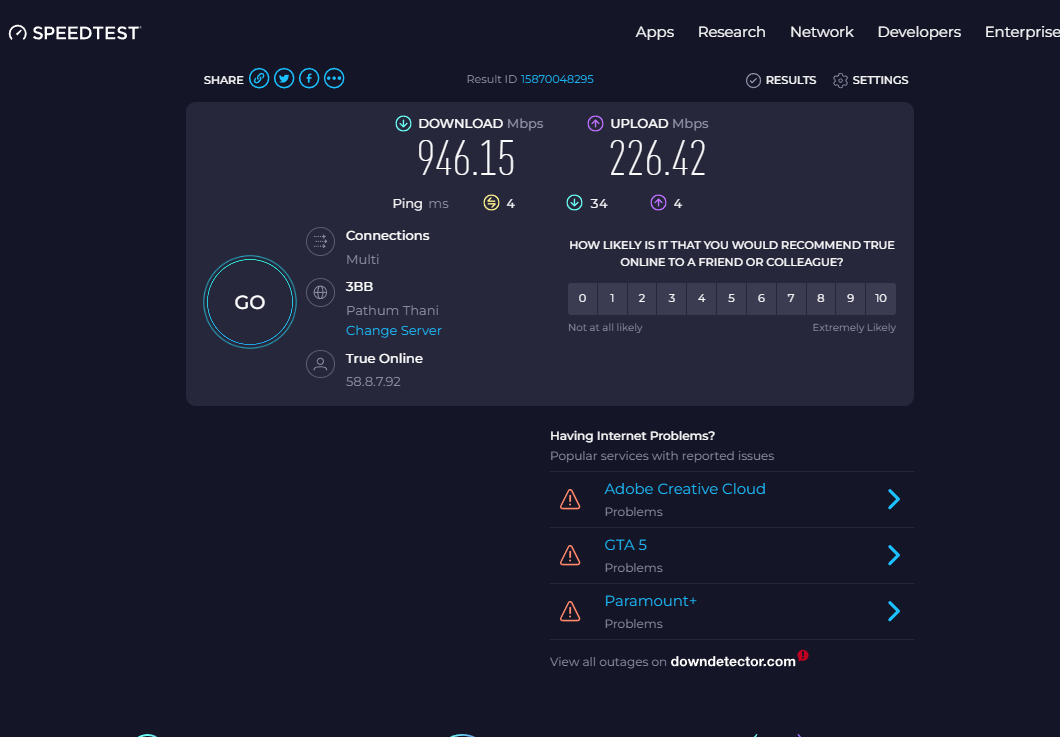This screenshot has width=1060, height=737.
Task: Click the Settings gear icon
Action: 840,80
